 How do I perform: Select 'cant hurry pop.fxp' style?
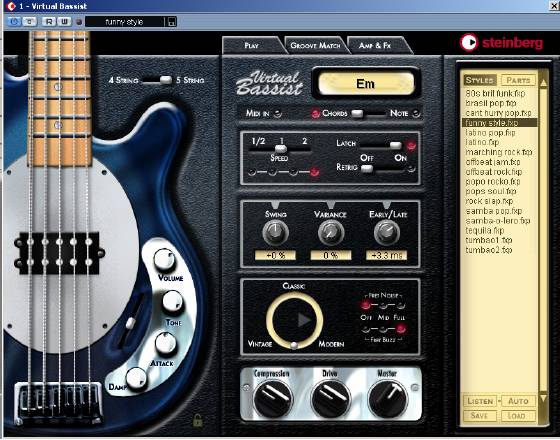pyautogui.click(x=498, y=113)
